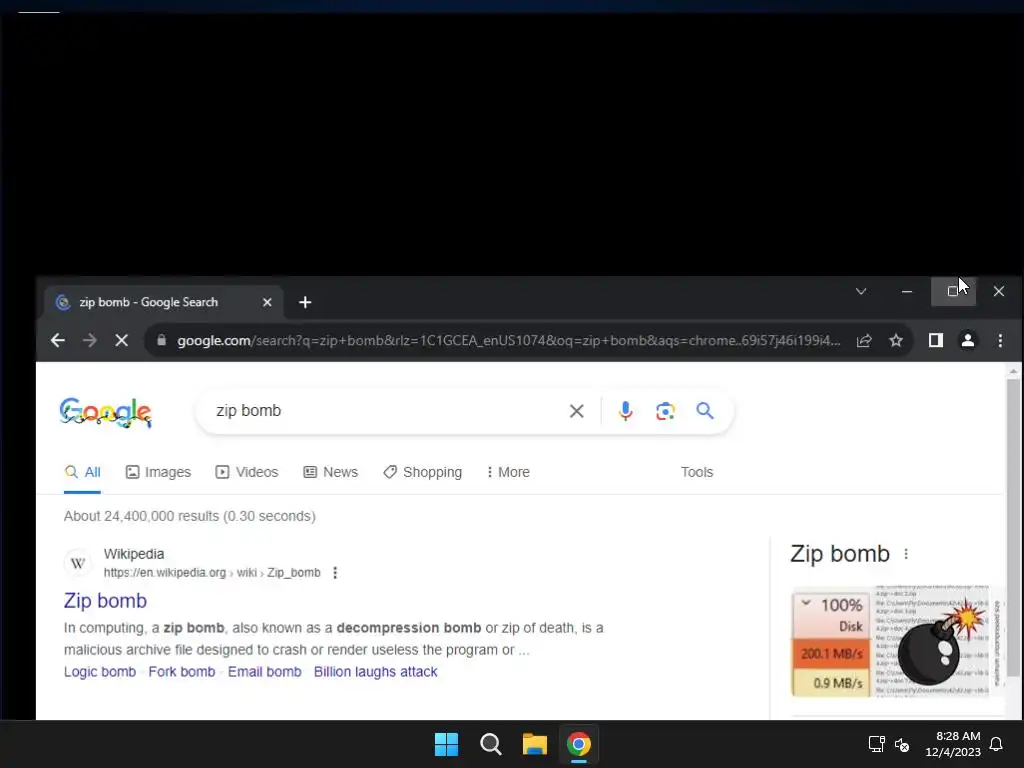1024x768 pixels.
Task: Click the forward navigation arrow
Action: (89, 340)
